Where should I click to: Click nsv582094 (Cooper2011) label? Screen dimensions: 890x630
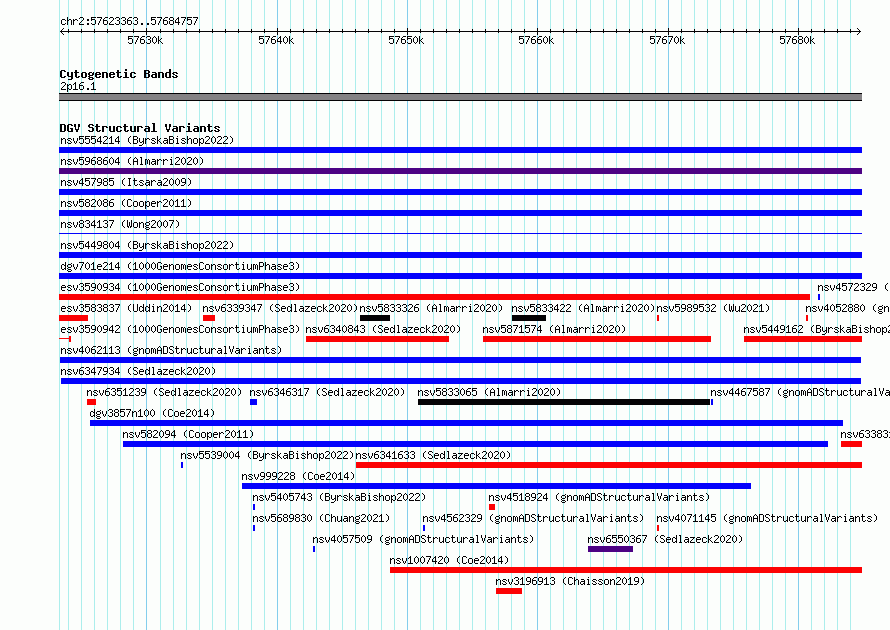point(188,434)
